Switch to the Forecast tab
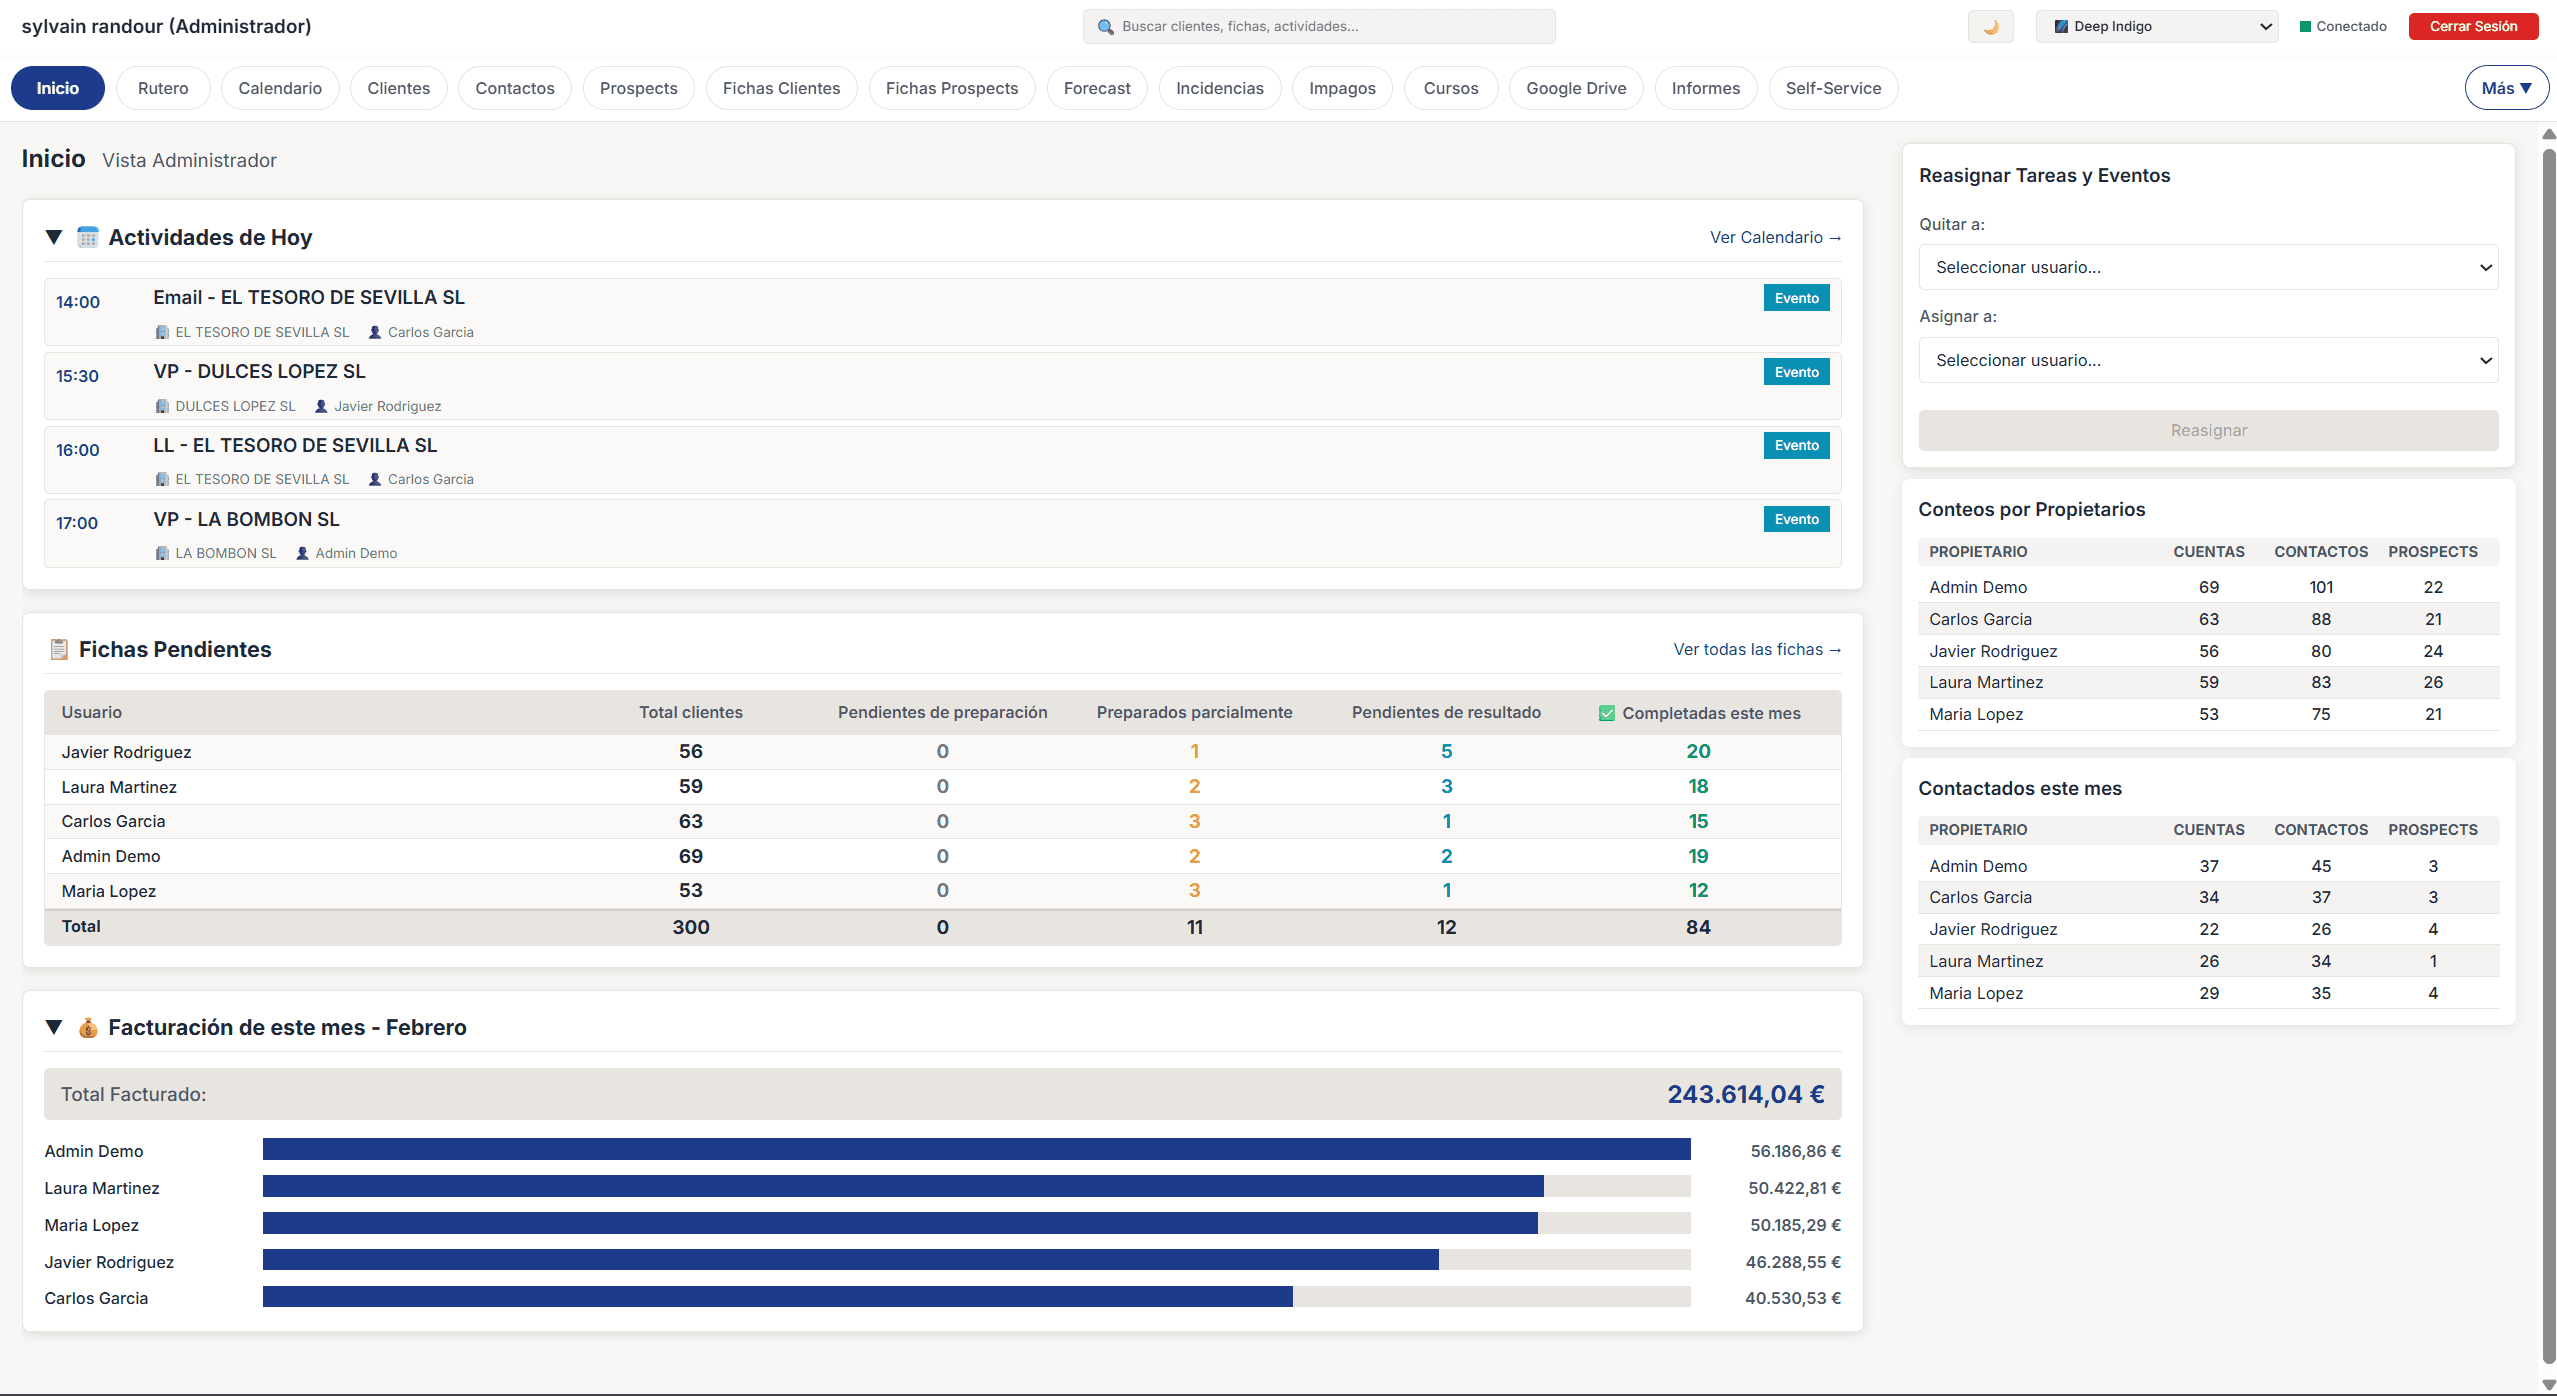 click(x=1097, y=88)
